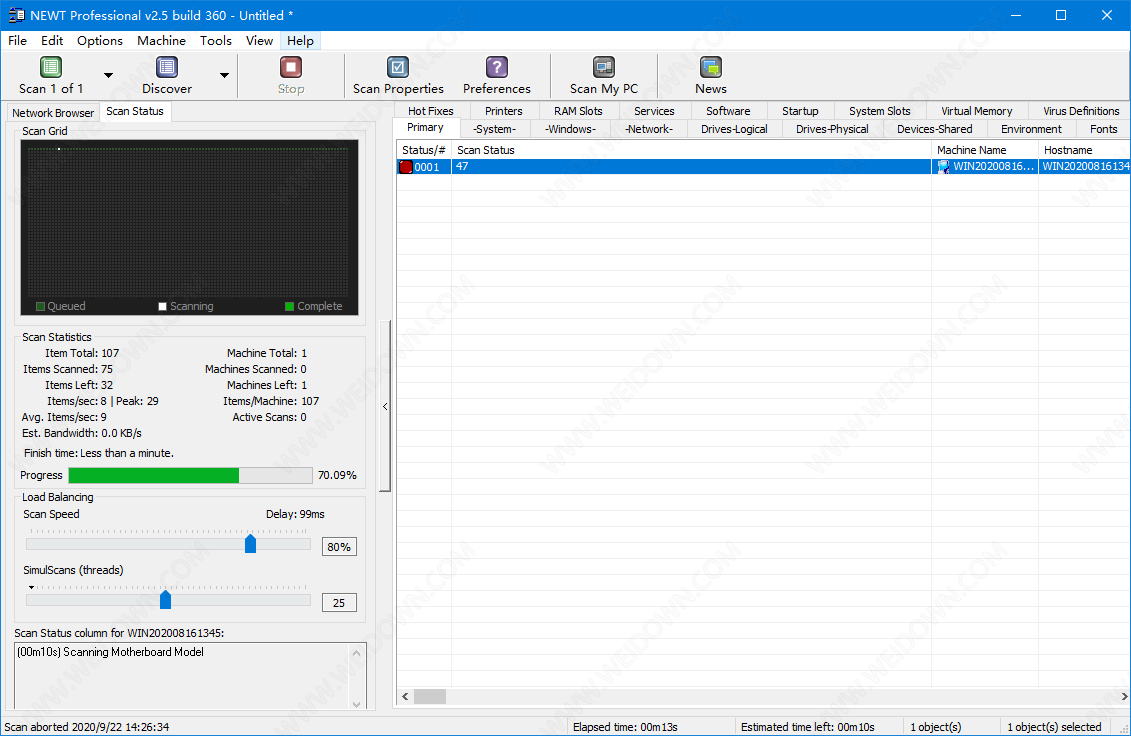Image resolution: width=1131 pixels, height=736 pixels.
Task: Click the Scan Grid display area
Action: (x=190, y=228)
